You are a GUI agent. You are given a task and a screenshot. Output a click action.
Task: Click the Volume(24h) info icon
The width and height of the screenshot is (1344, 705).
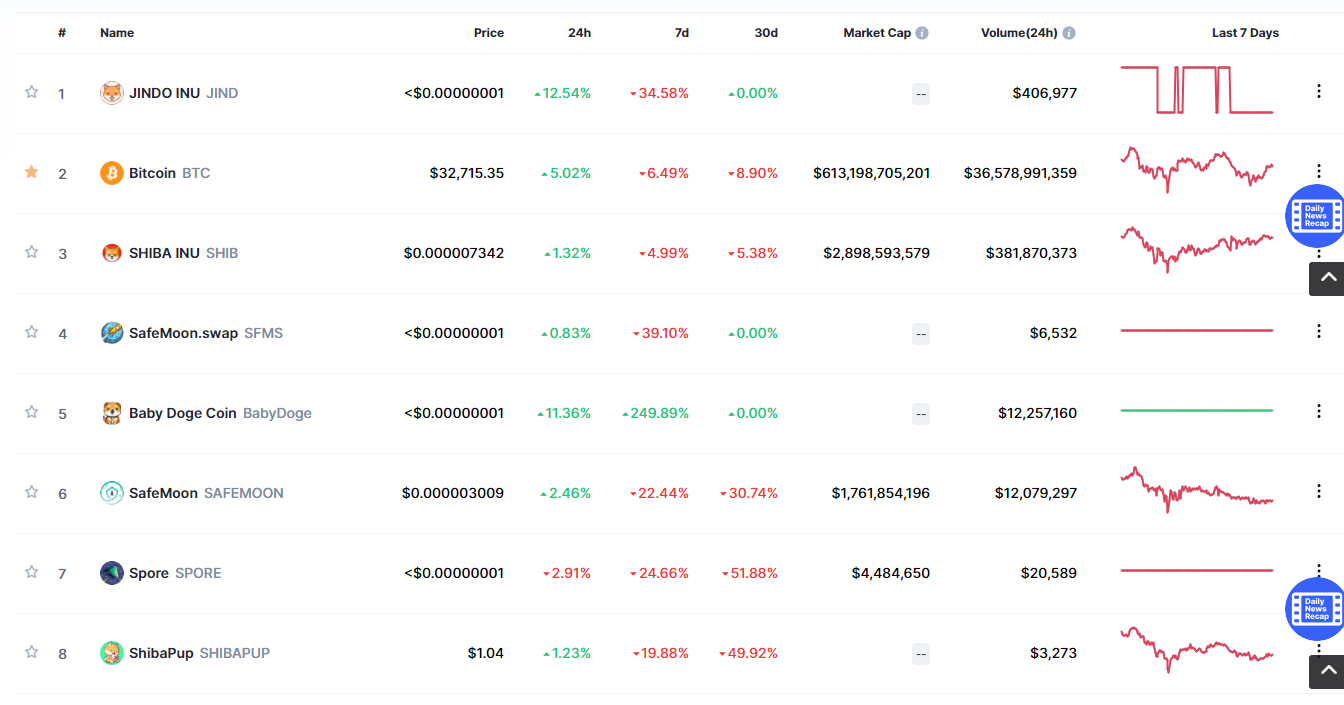coord(1069,33)
